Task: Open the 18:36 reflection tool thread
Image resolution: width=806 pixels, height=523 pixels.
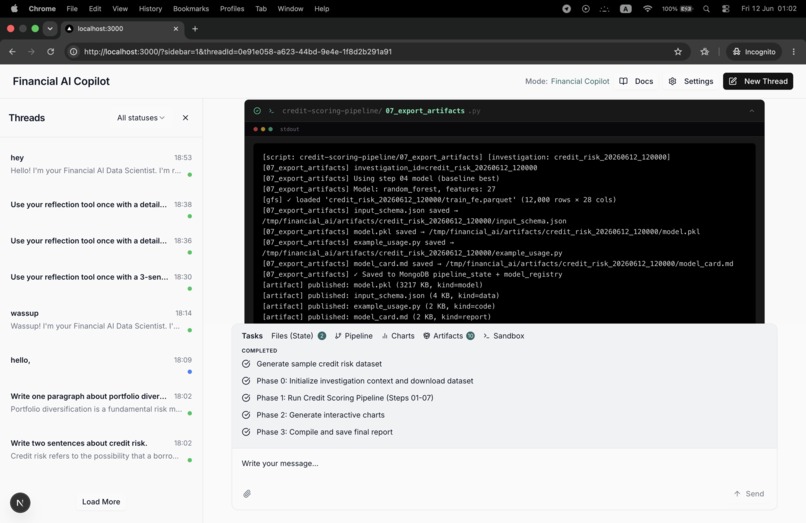Action: click(x=101, y=246)
